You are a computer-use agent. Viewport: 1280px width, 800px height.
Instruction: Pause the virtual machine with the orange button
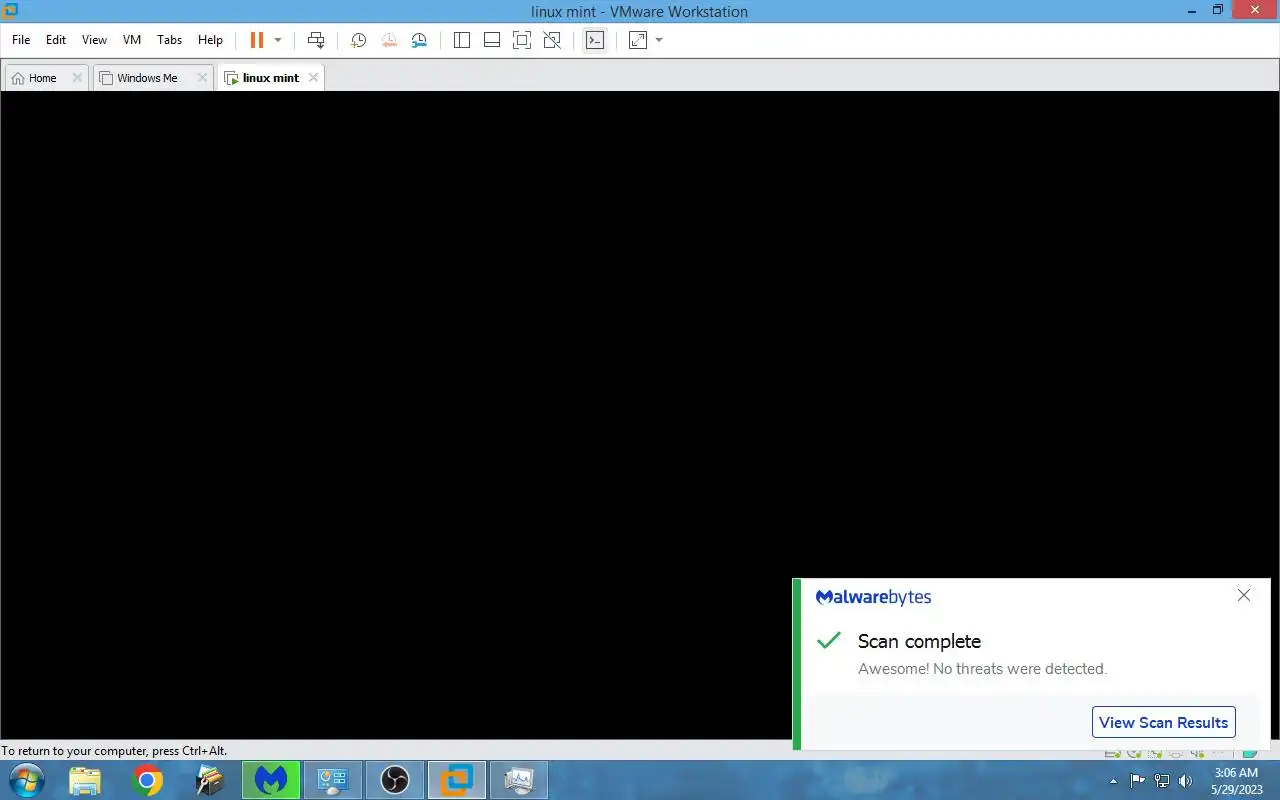click(257, 40)
